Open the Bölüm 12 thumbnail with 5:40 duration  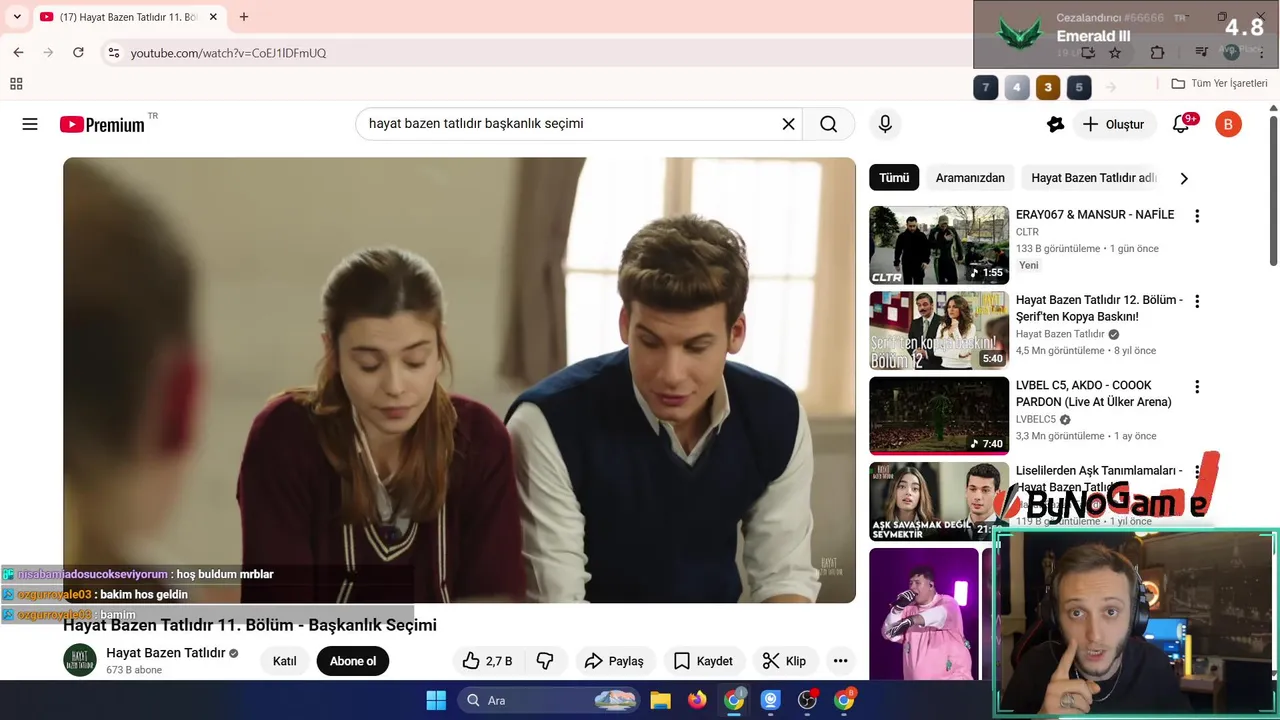click(x=939, y=330)
